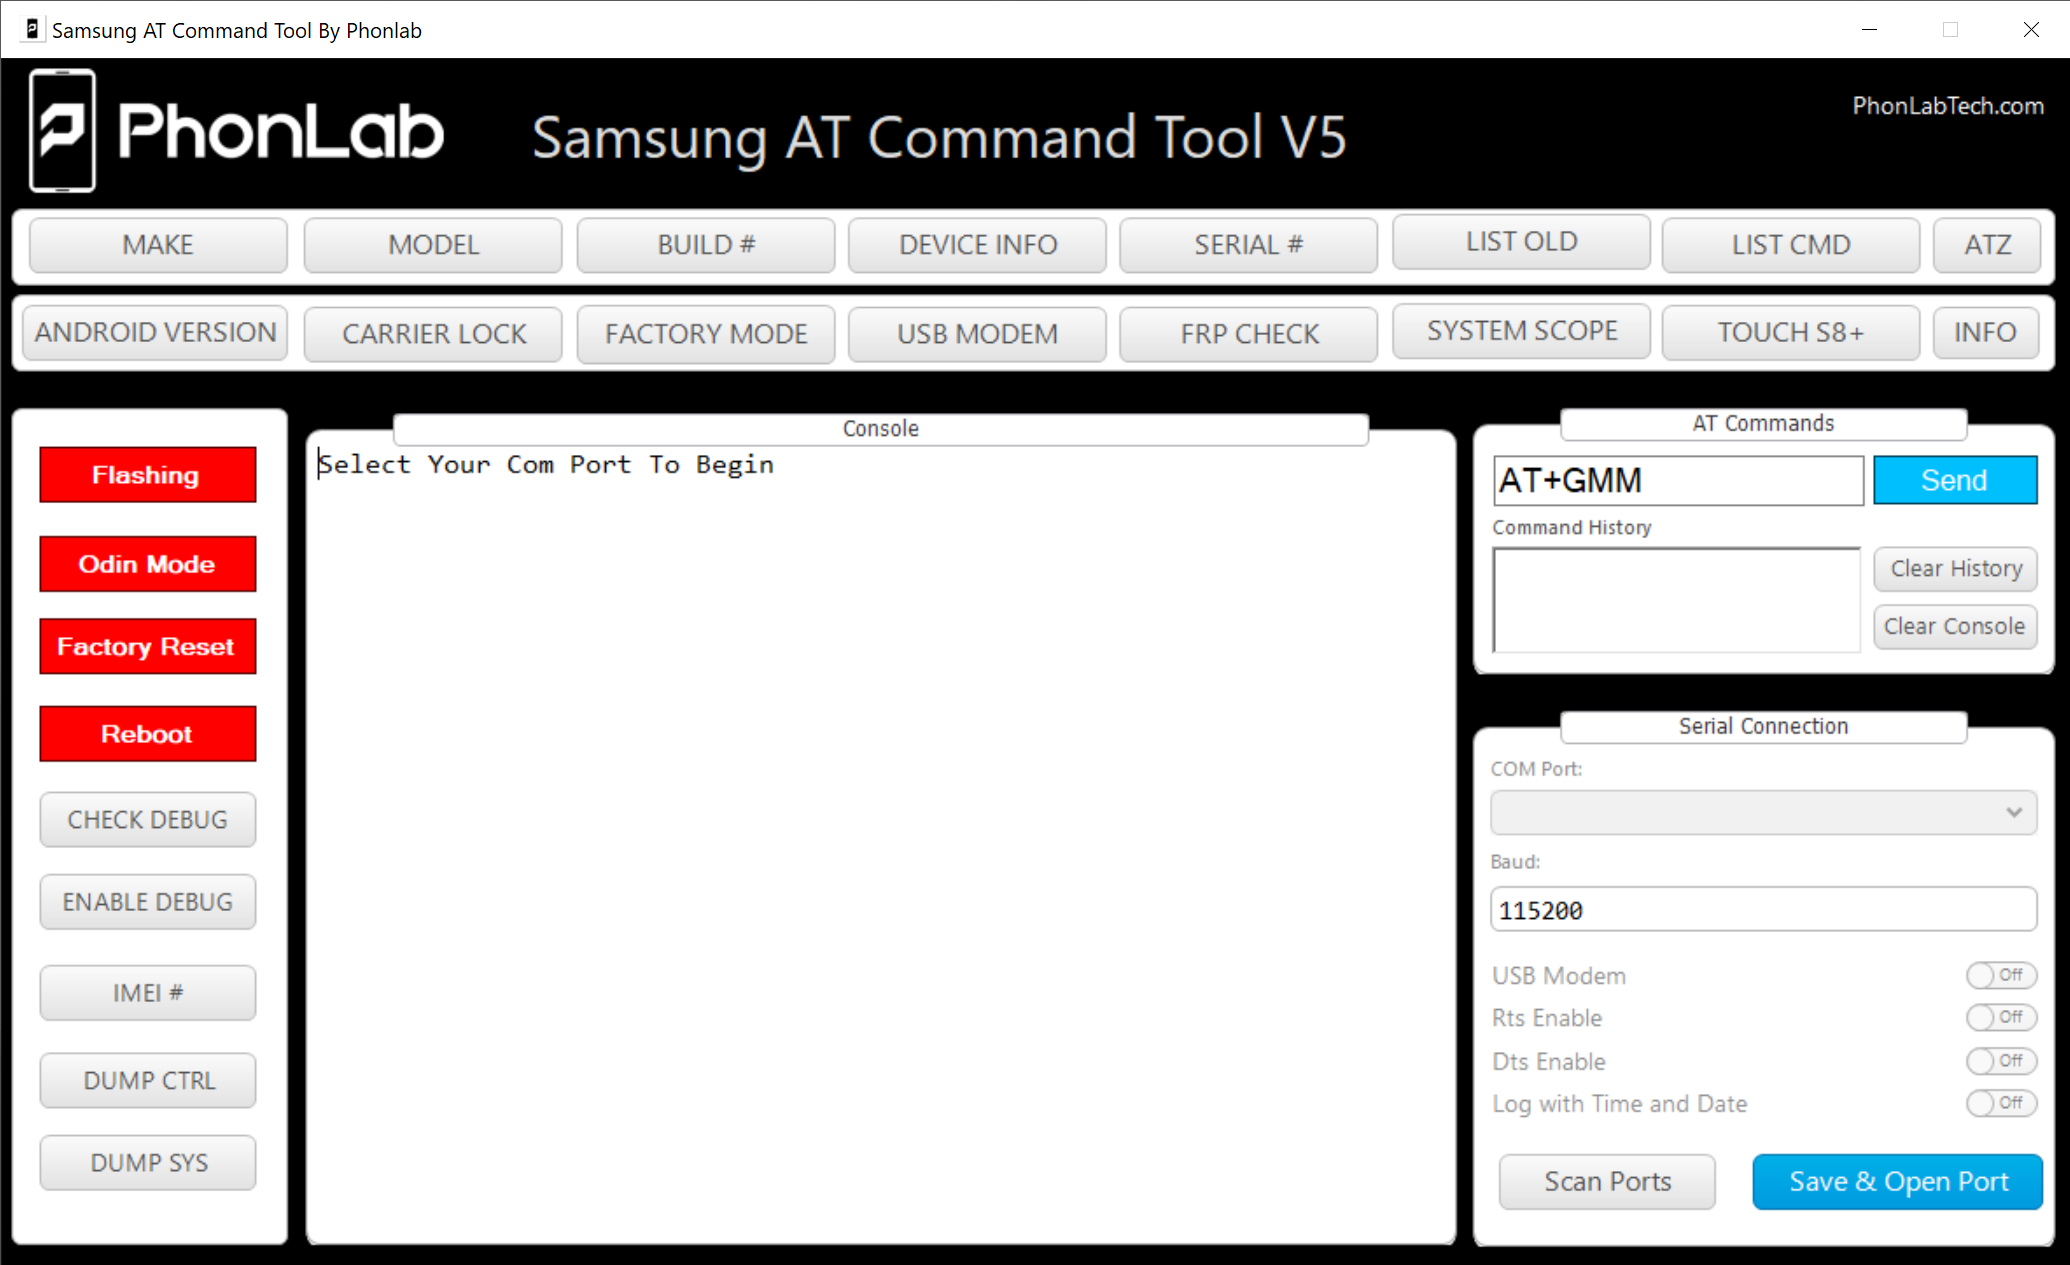Toggle the Dts Enable switch
The image size is (2070, 1265).
(x=2000, y=1061)
